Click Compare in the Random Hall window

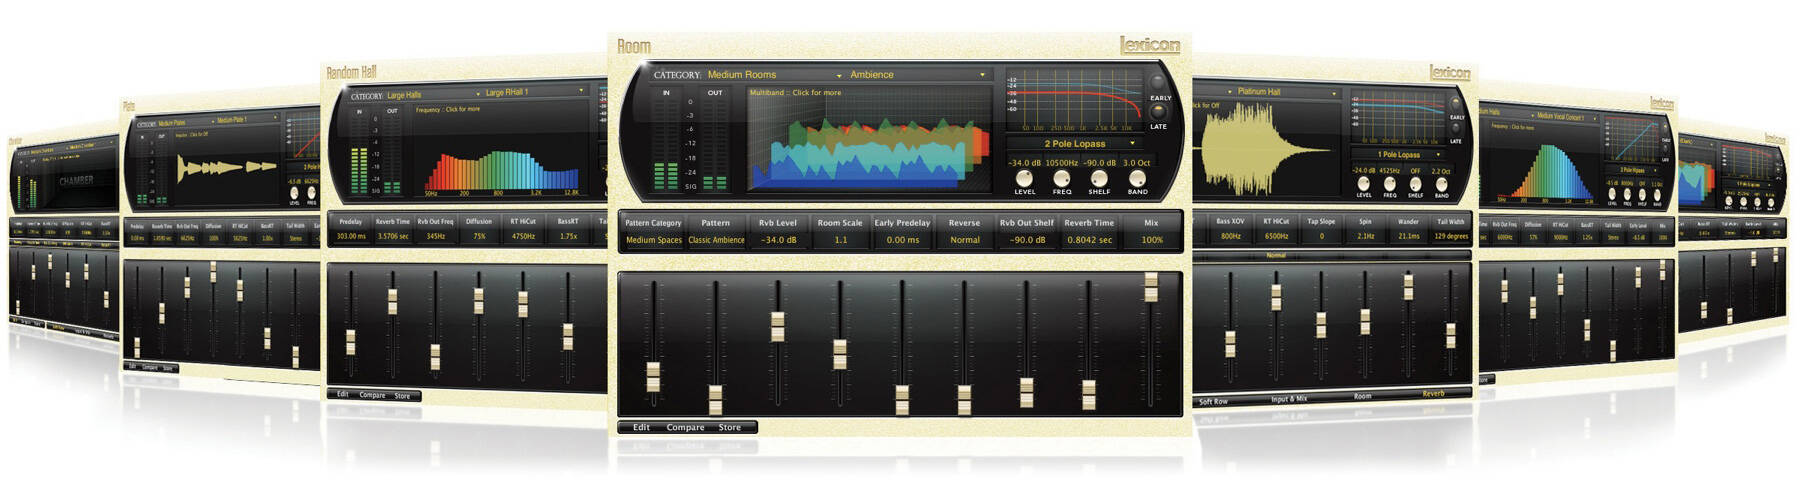tap(372, 396)
